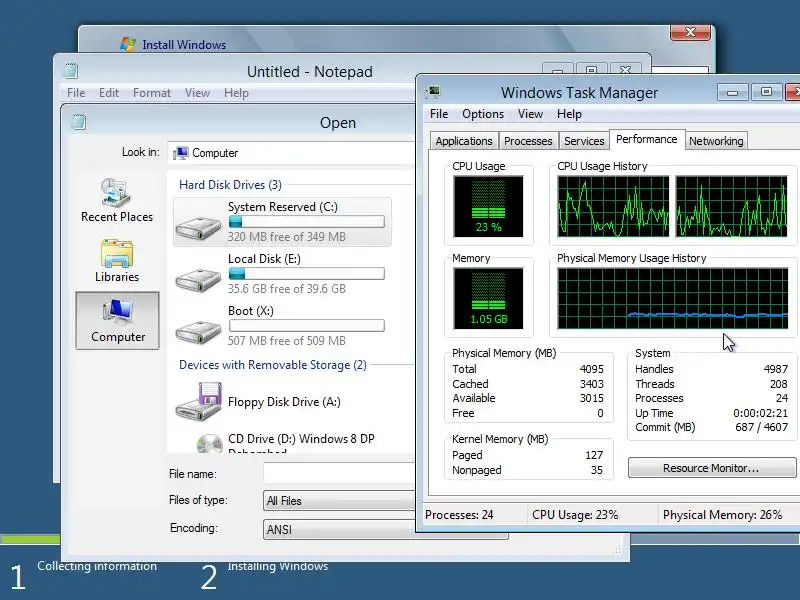Open the Look in location dropdown
This screenshot has height=600, width=800.
[292, 153]
